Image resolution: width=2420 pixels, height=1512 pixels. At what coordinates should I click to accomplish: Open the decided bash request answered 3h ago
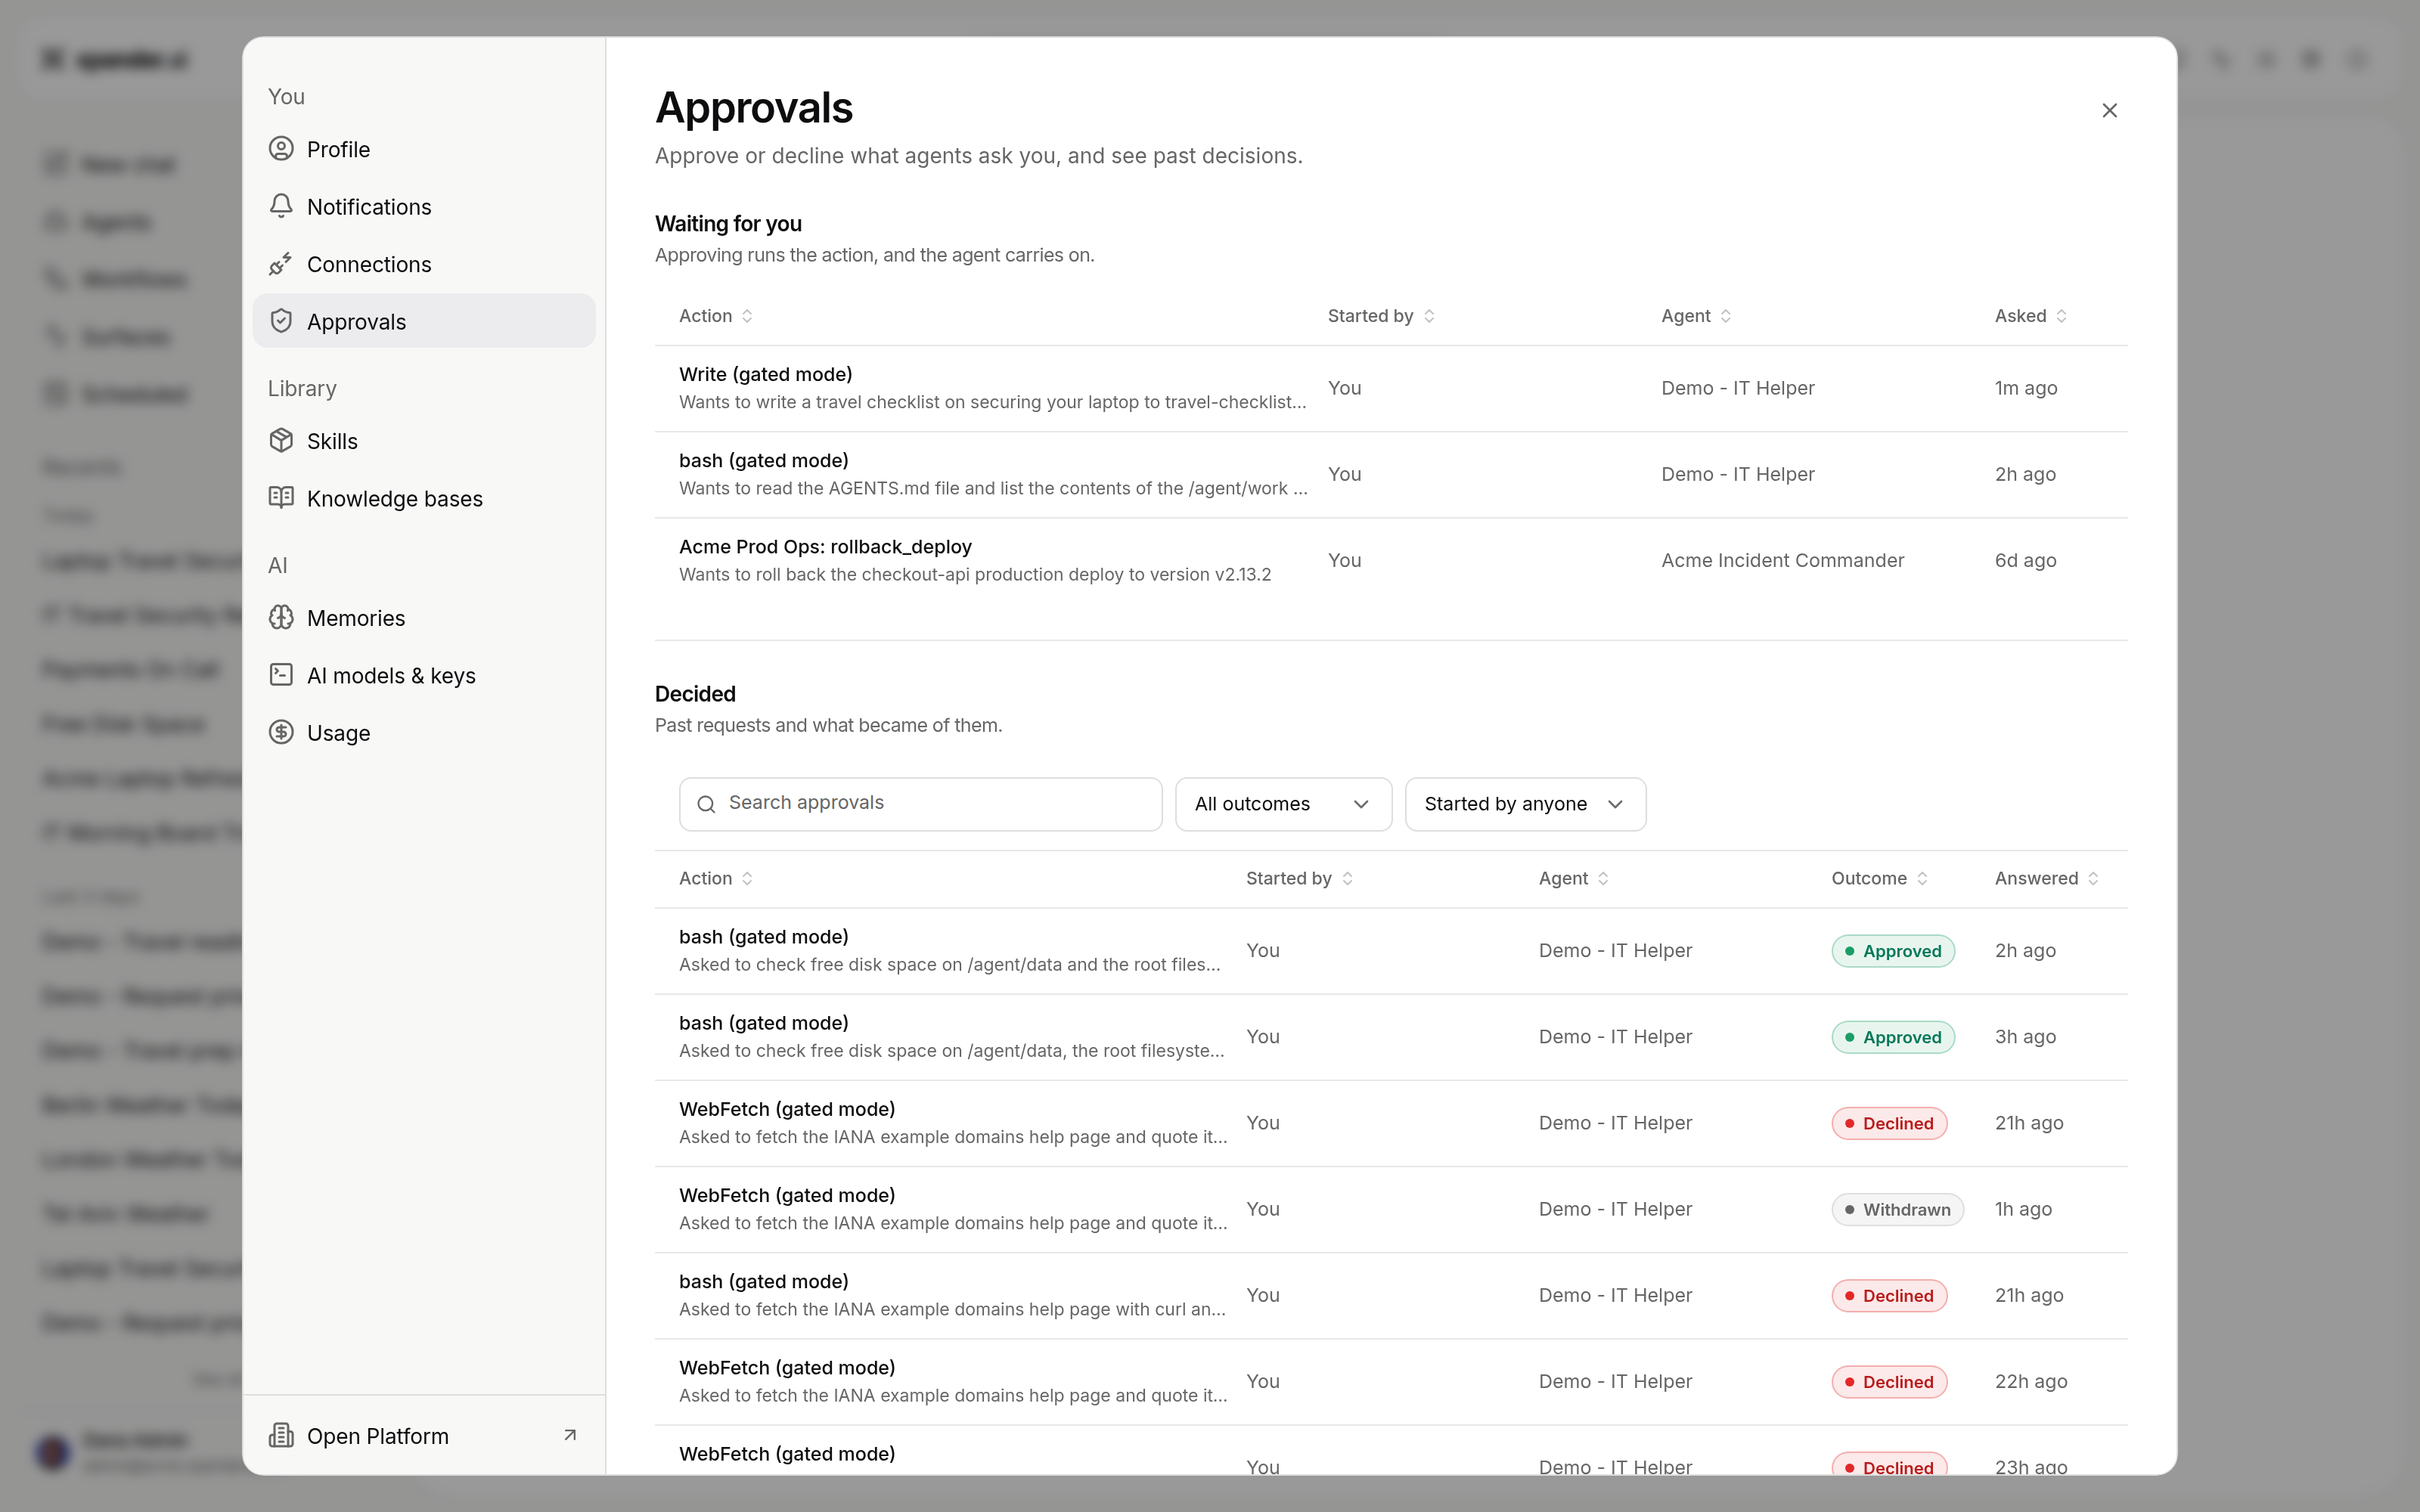(1391, 1037)
